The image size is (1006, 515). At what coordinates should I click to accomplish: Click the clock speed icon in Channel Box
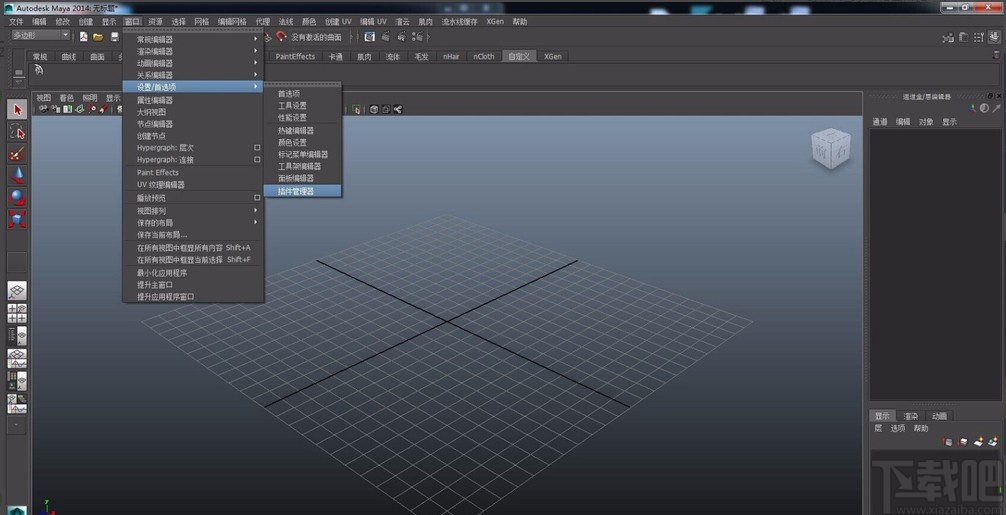[x=985, y=109]
